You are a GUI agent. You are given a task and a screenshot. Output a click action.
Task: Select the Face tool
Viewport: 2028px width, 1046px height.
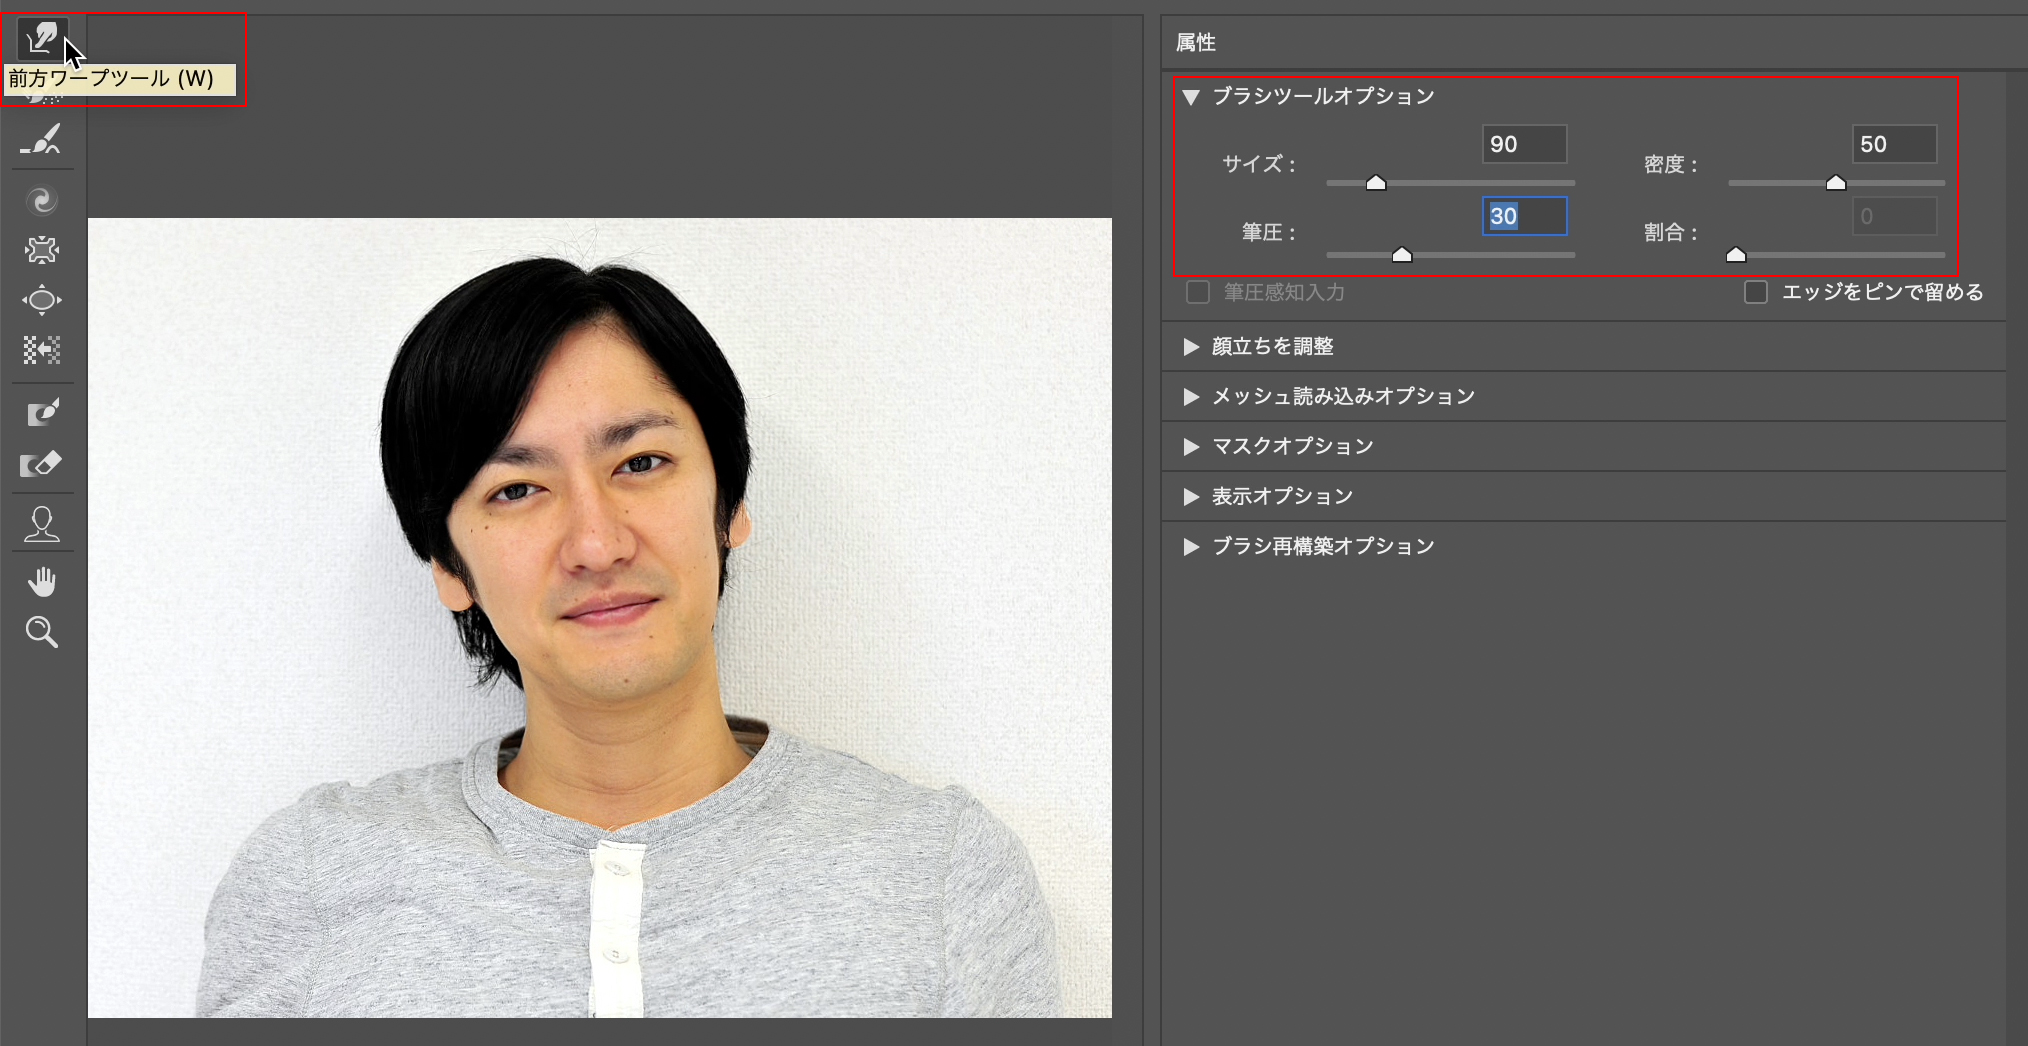click(x=41, y=524)
